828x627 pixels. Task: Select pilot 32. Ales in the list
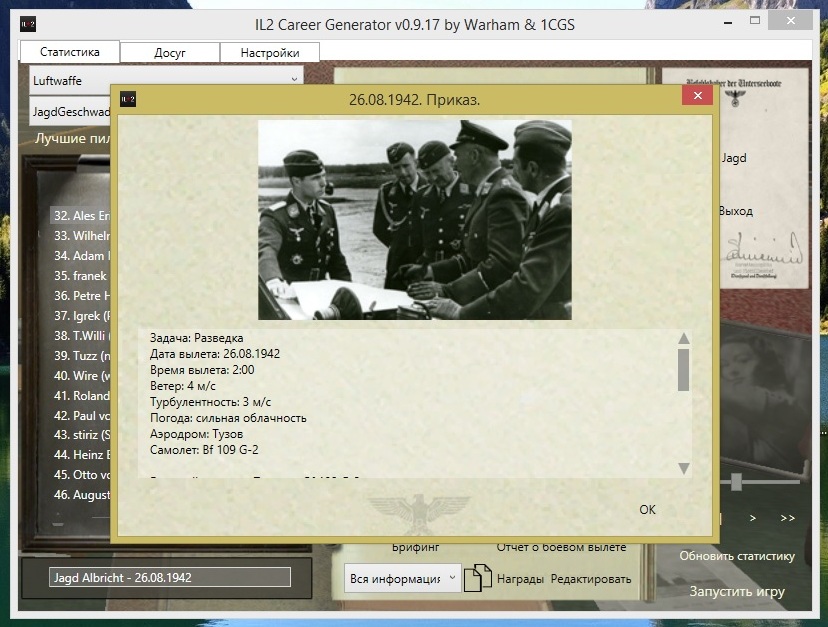point(81,216)
